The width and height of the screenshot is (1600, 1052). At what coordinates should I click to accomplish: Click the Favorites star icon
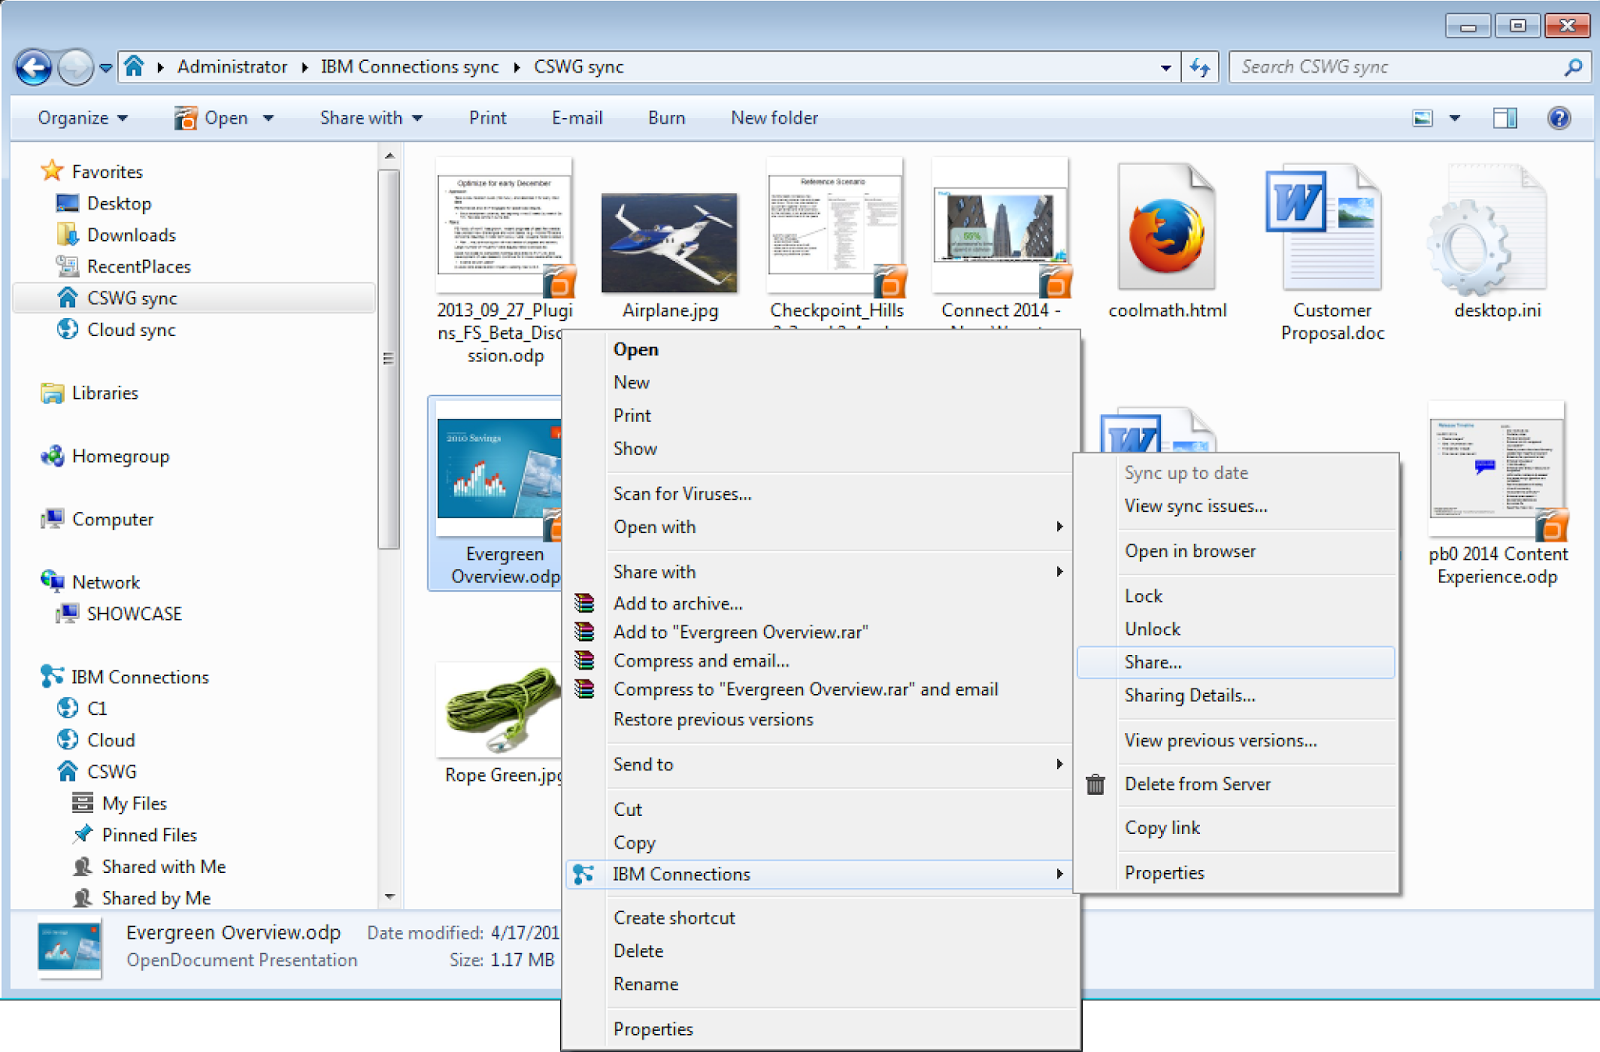pos(52,171)
